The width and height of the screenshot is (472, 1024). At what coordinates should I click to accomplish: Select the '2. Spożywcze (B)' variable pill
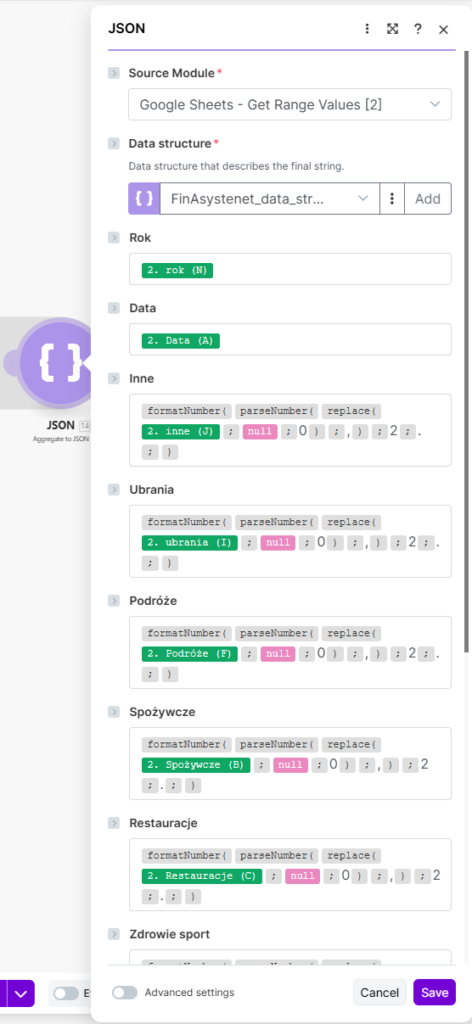click(x=196, y=764)
